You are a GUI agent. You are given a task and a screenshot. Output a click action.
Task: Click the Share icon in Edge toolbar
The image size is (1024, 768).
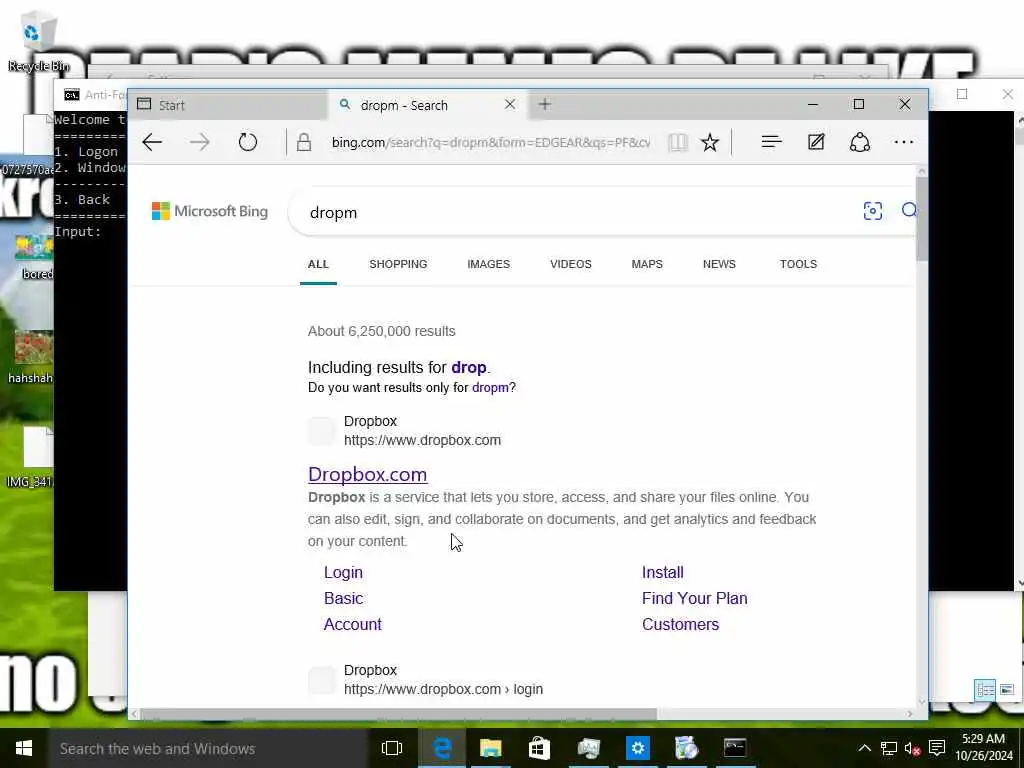tap(859, 142)
